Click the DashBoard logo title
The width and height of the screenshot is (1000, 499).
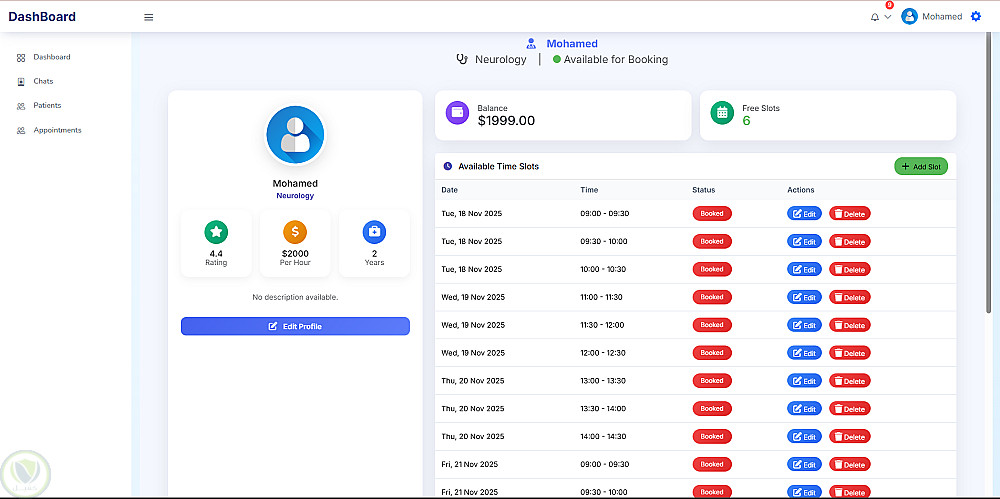point(42,17)
